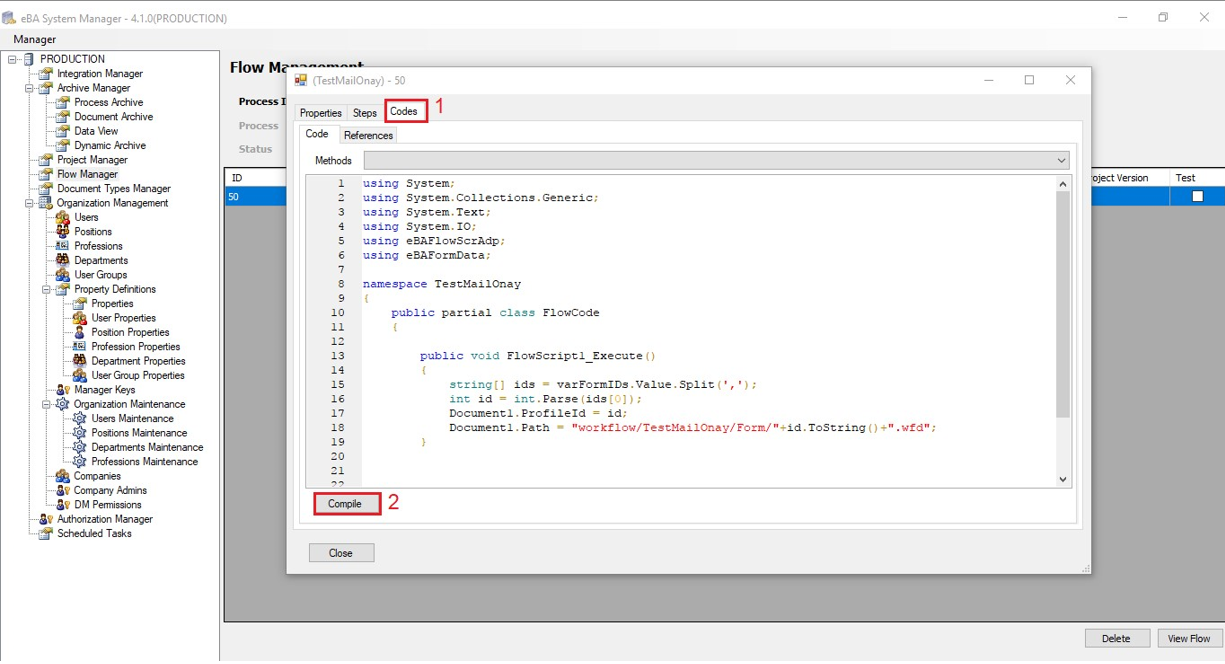
Task: Select the Companies icon in tree
Action: (63, 476)
